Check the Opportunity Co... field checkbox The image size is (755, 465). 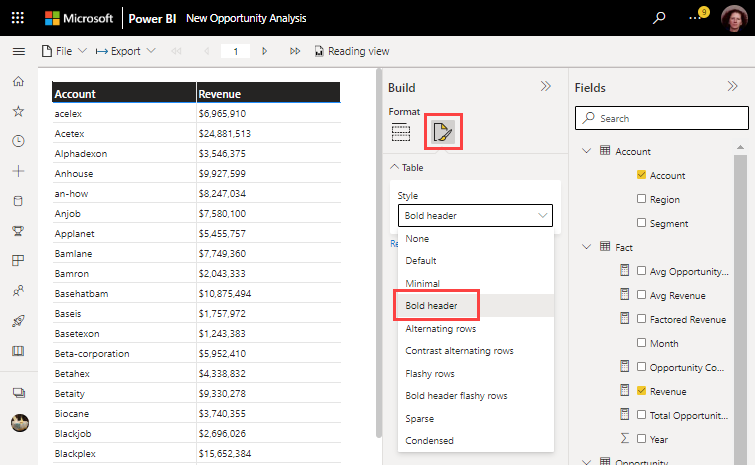pyautogui.click(x=641, y=367)
